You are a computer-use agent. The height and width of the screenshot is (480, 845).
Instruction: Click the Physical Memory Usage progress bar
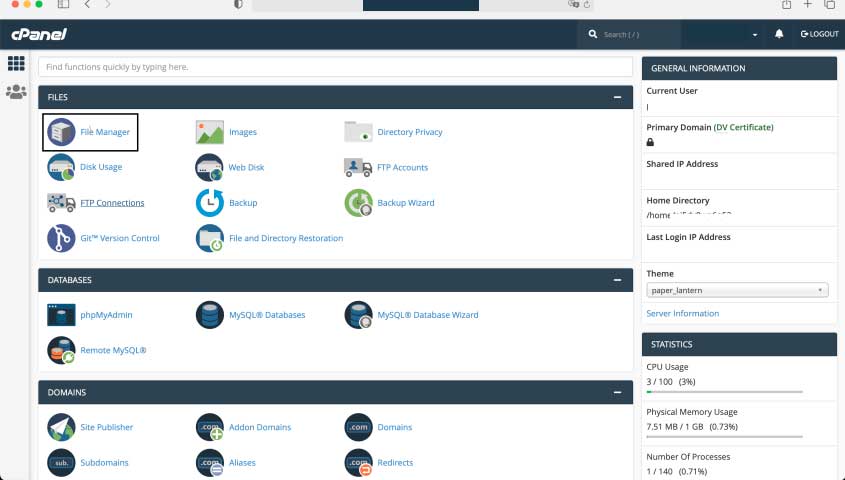(x=724, y=437)
